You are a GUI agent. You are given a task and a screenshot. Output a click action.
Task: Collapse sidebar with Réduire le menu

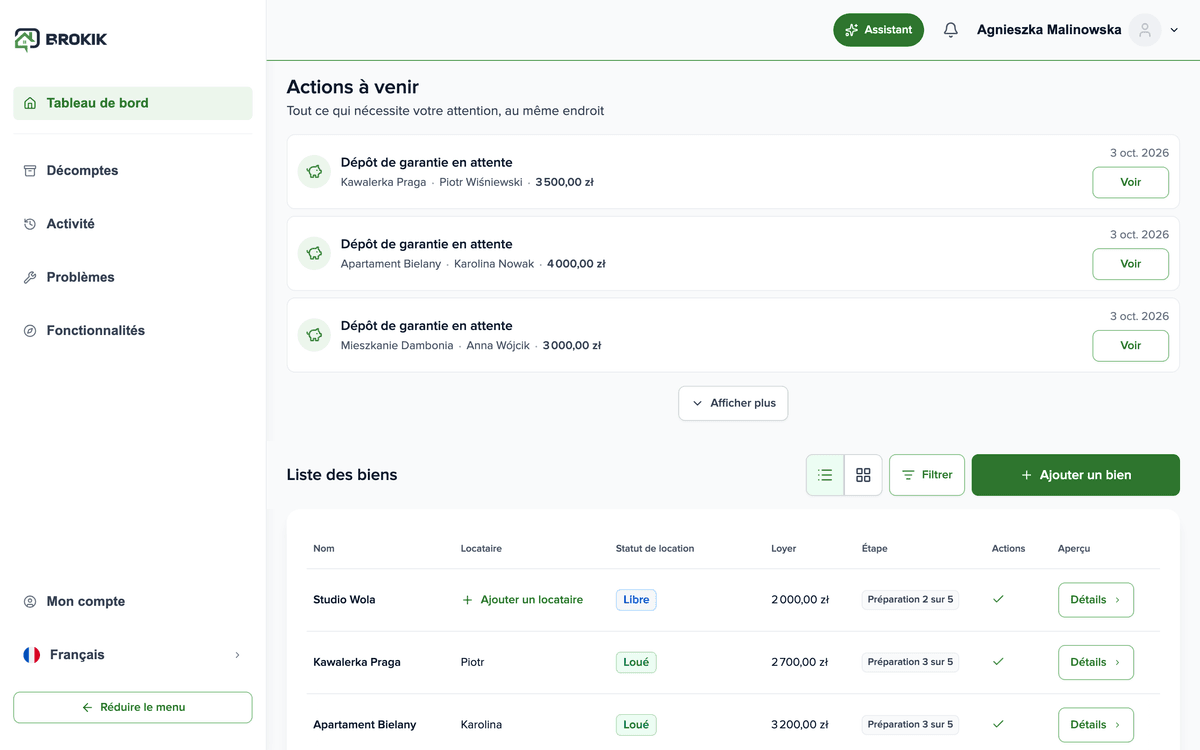(x=133, y=707)
